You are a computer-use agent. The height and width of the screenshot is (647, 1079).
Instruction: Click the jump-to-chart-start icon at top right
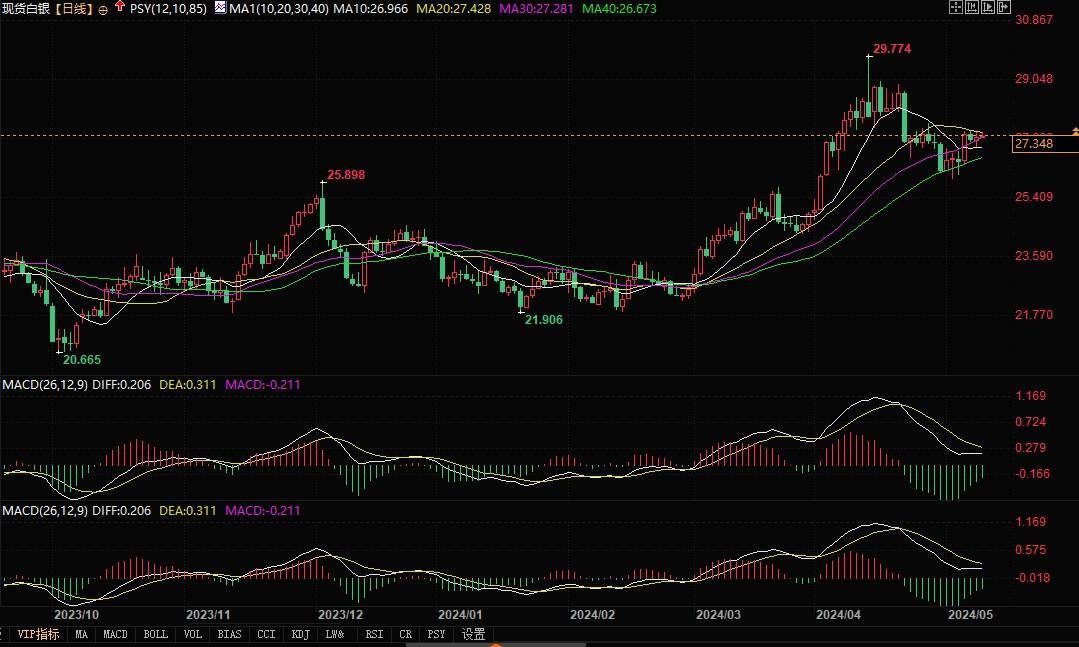pos(971,7)
